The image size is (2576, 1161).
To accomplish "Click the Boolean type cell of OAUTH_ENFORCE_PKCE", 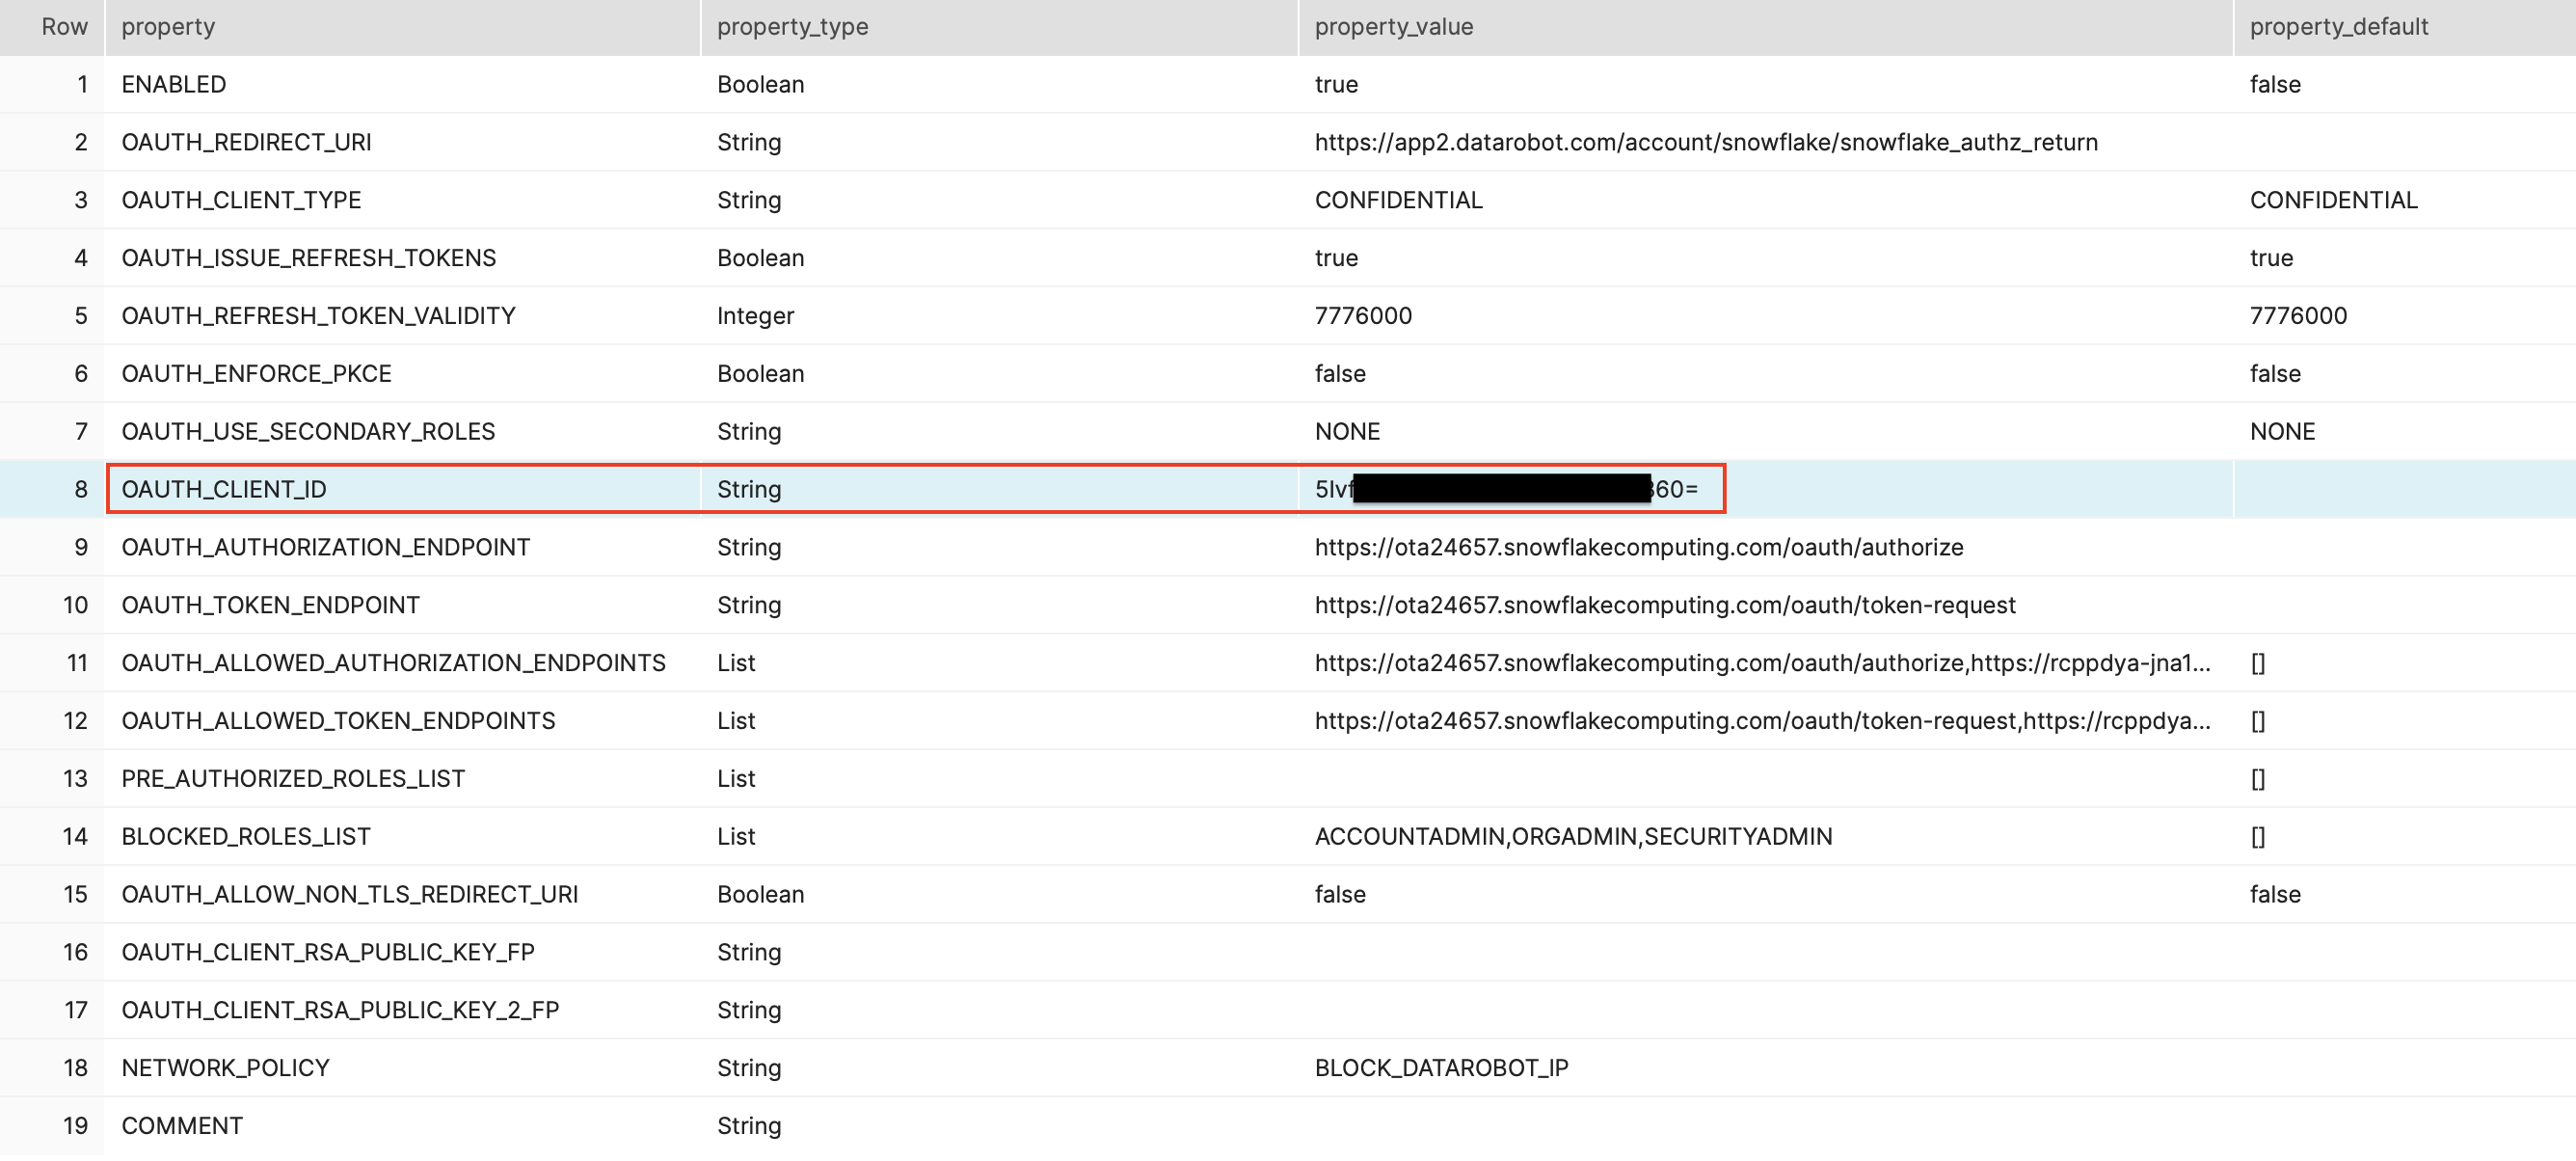I will 760,373.
